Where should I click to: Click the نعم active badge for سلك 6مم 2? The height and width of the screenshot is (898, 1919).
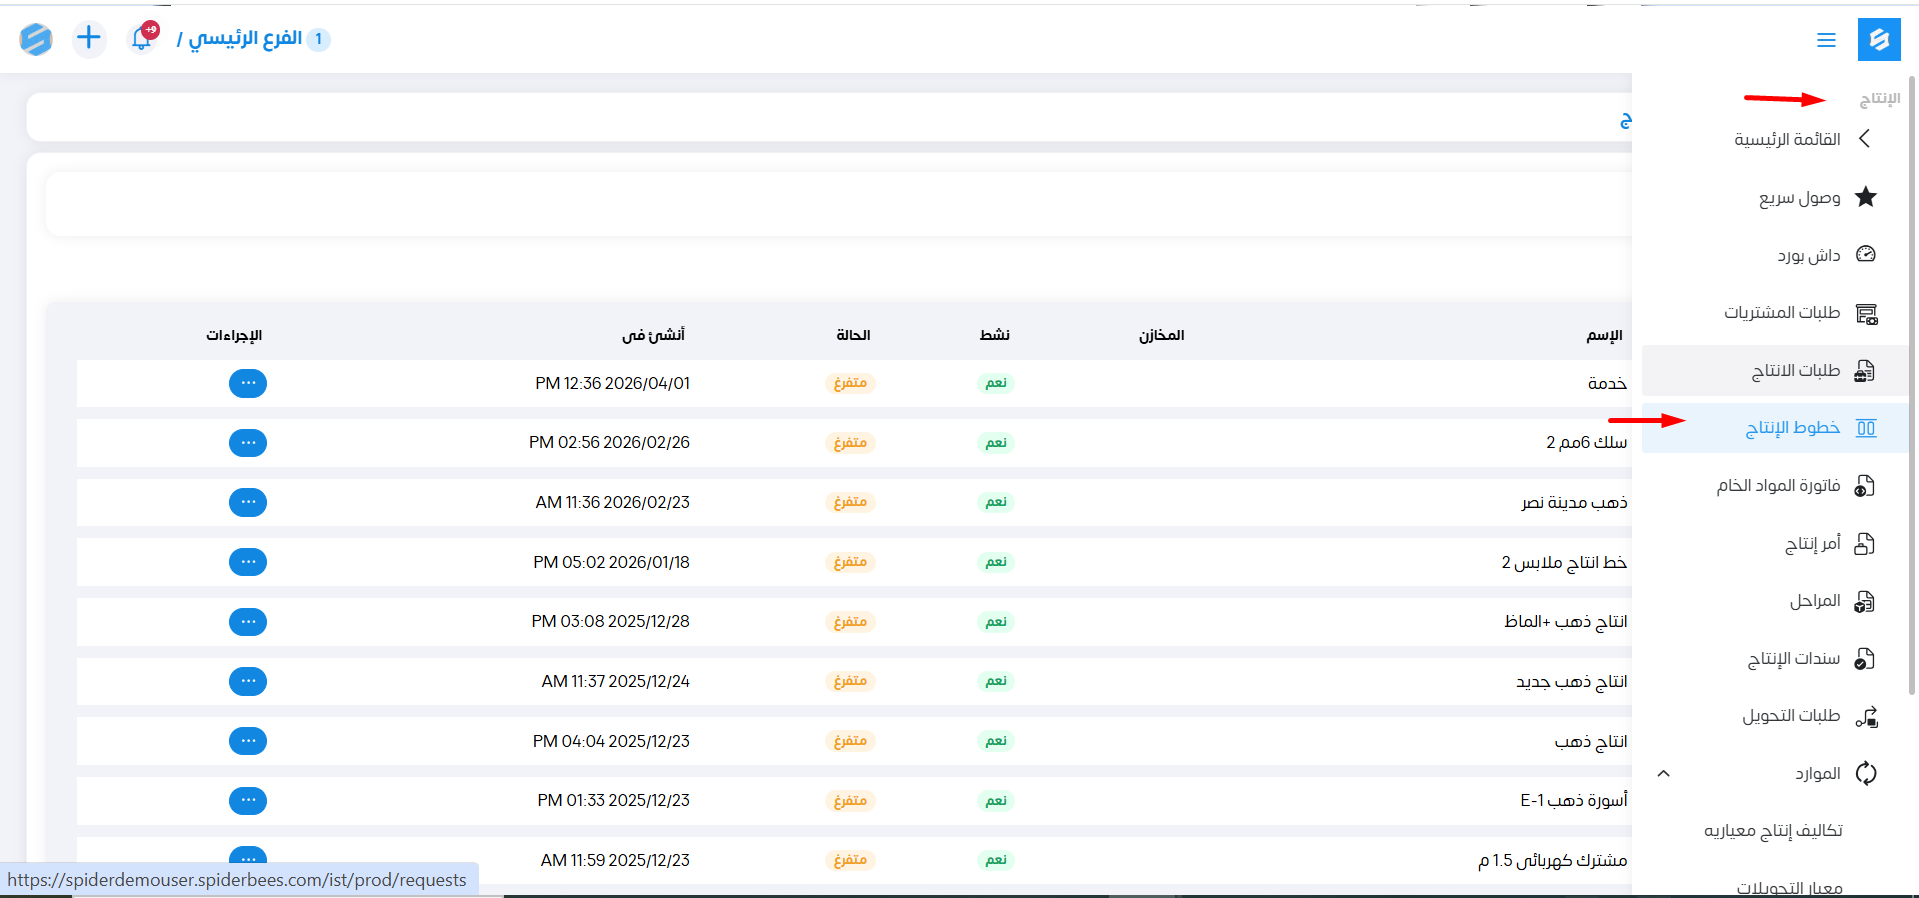pos(995,443)
